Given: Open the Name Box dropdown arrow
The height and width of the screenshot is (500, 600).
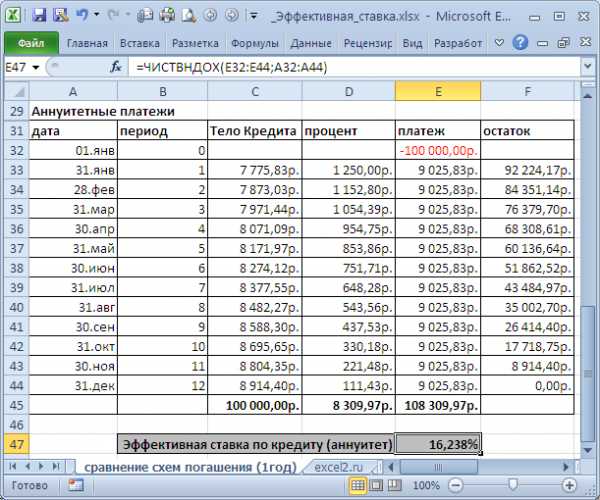Looking at the screenshot, I should pyautogui.click(x=37, y=67).
